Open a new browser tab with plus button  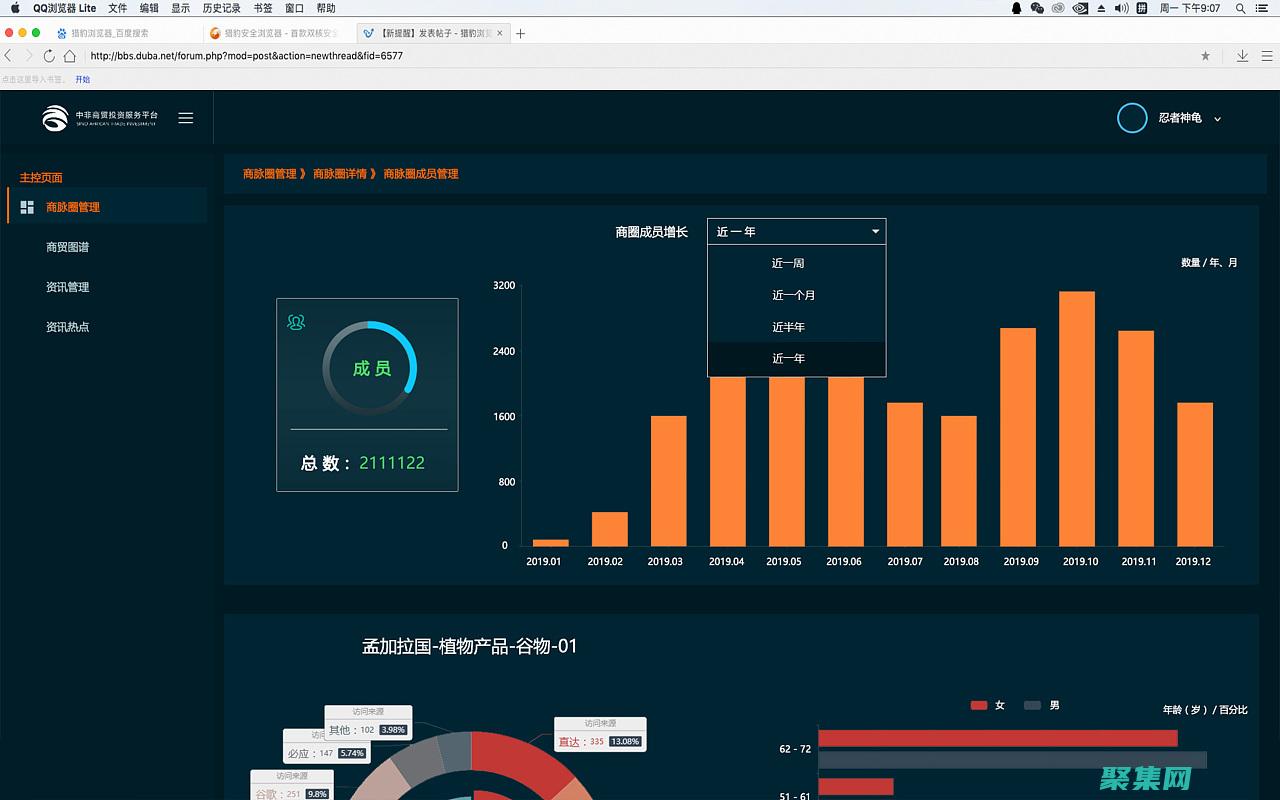tap(520, 33)
